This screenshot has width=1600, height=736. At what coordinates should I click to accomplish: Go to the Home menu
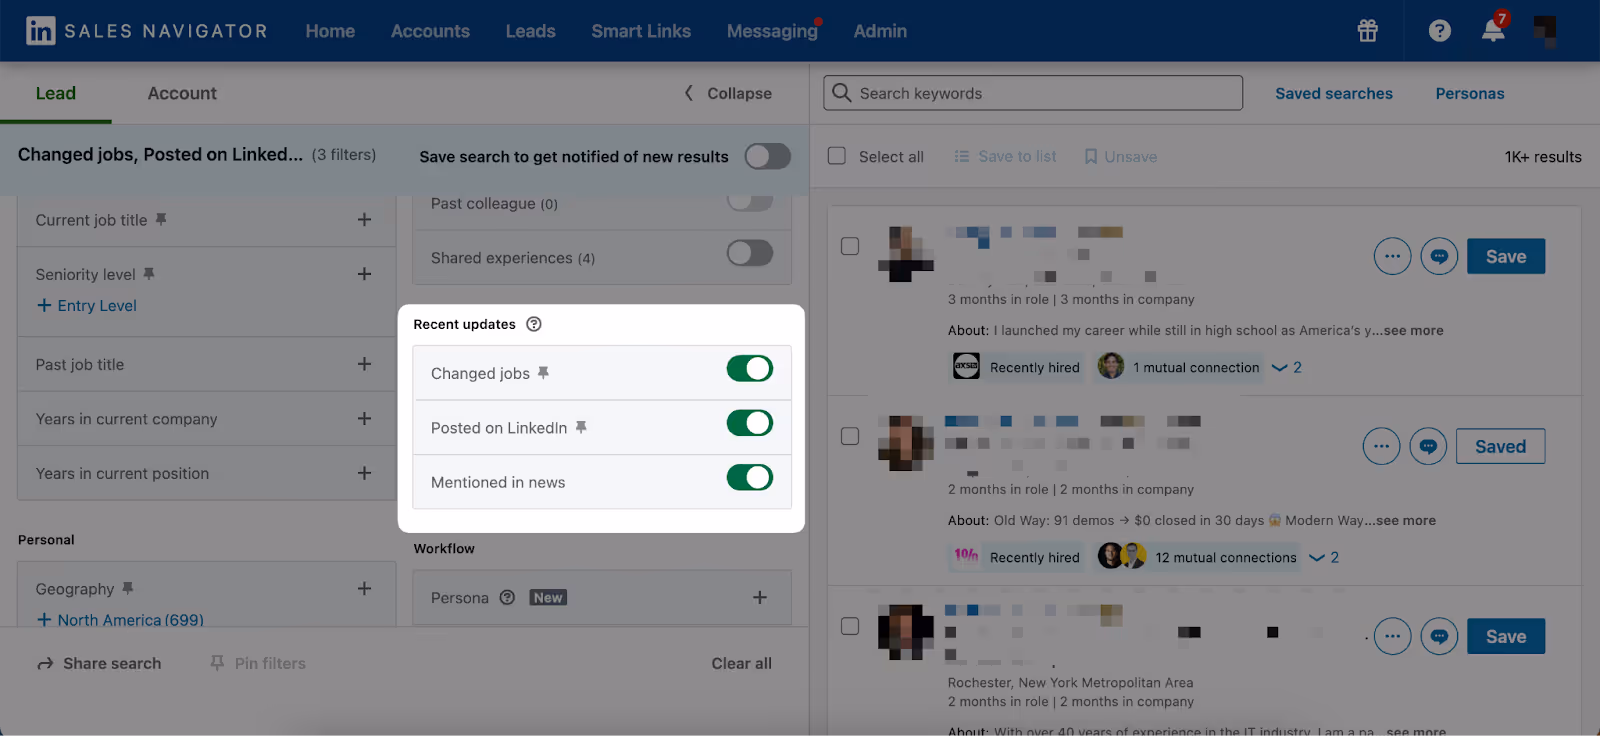(x=330, y=31)
